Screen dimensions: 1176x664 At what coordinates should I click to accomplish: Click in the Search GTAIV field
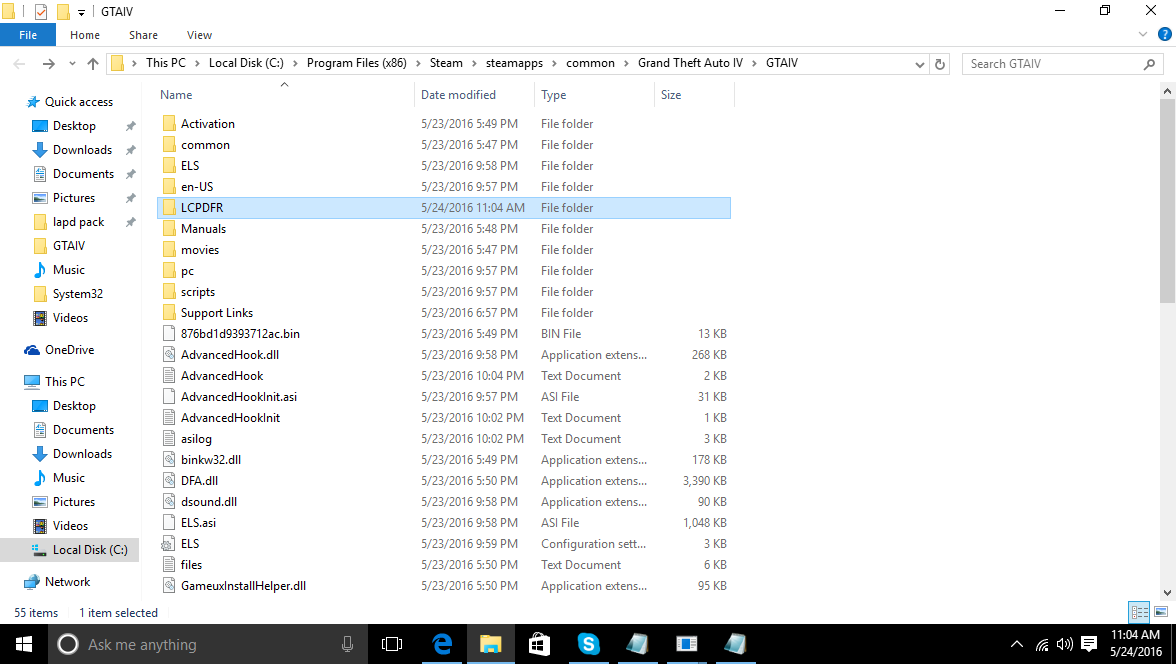coord(1050,64)
